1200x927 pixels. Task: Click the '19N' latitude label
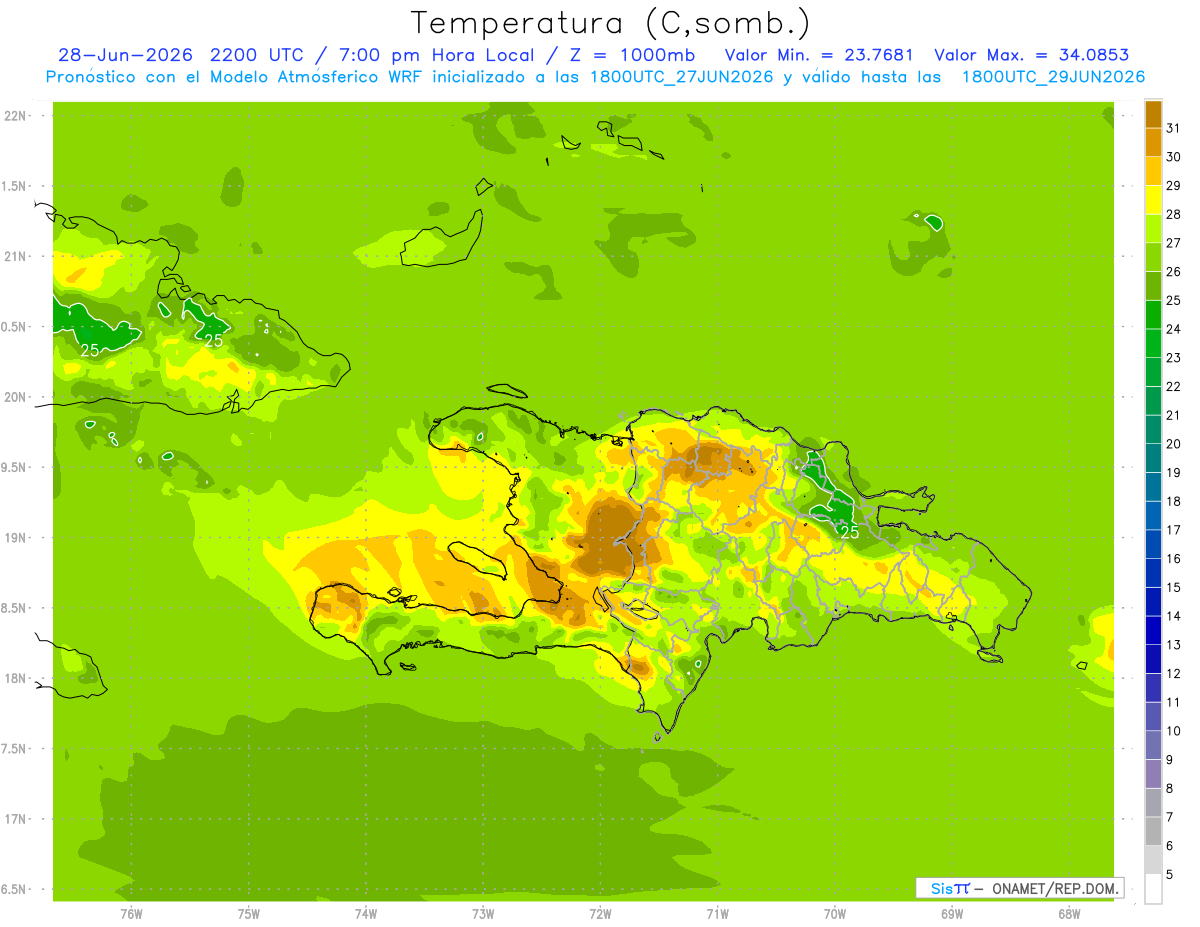click(x=15, y=538)
